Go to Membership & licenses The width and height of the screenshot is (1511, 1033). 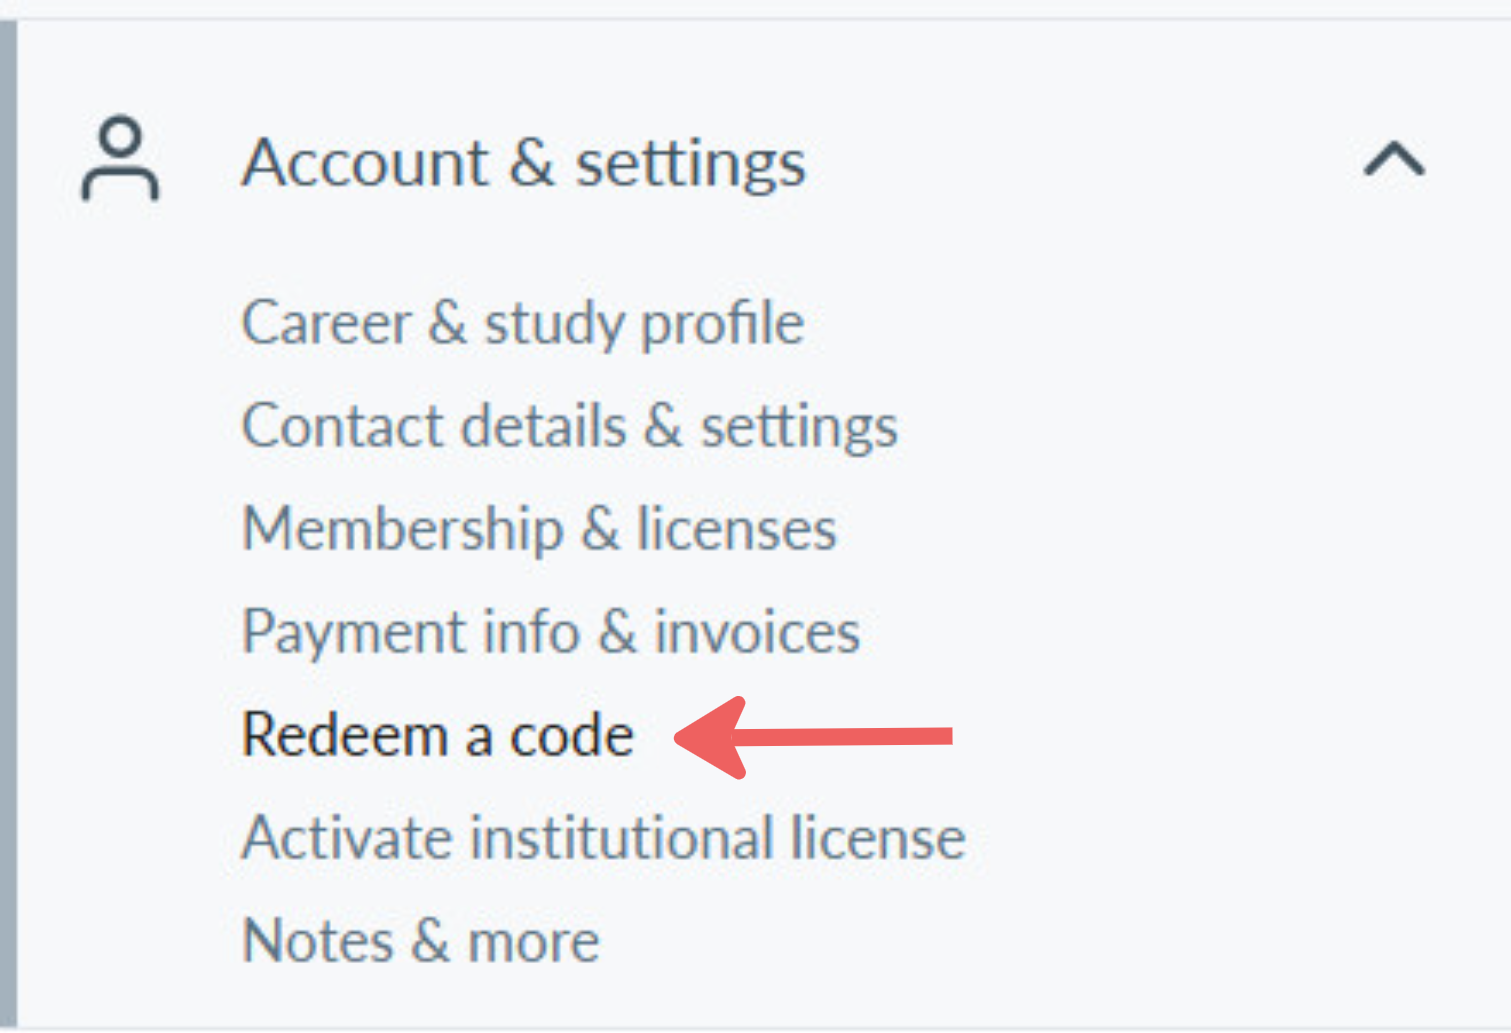pos(539,529)
